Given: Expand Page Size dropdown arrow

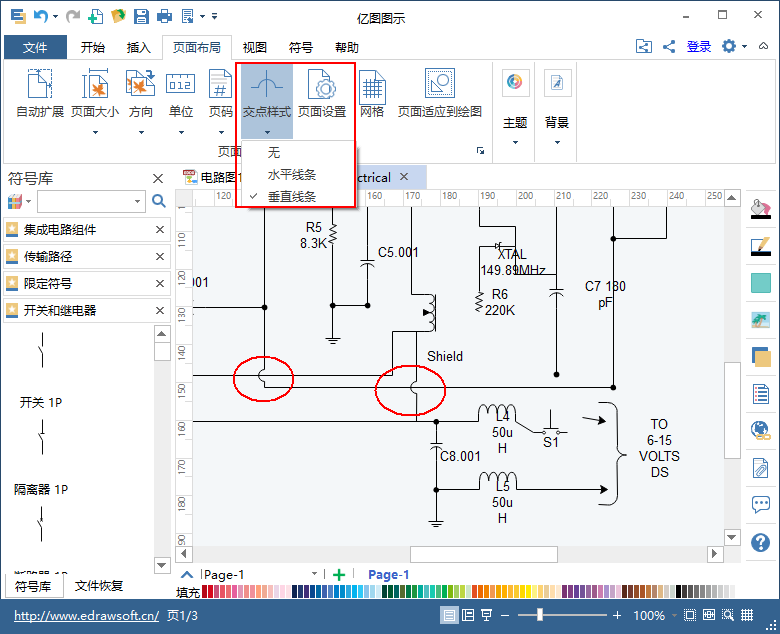Looking at the screenshot, I should (x=95, y=132).
